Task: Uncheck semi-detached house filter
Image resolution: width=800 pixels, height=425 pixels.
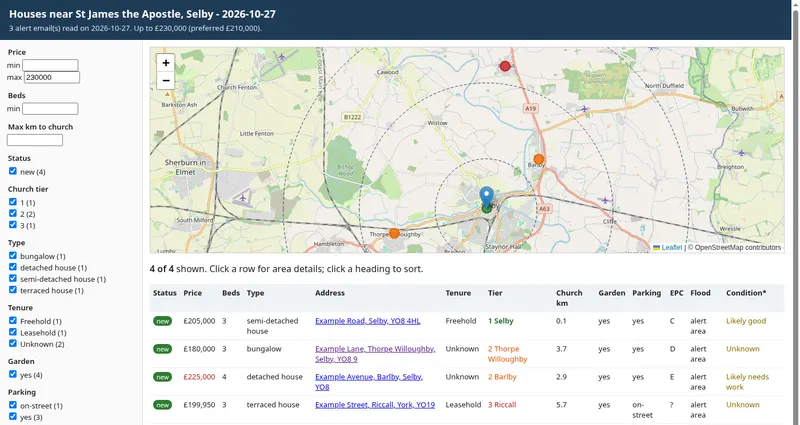Action: [x=13, y=279]
